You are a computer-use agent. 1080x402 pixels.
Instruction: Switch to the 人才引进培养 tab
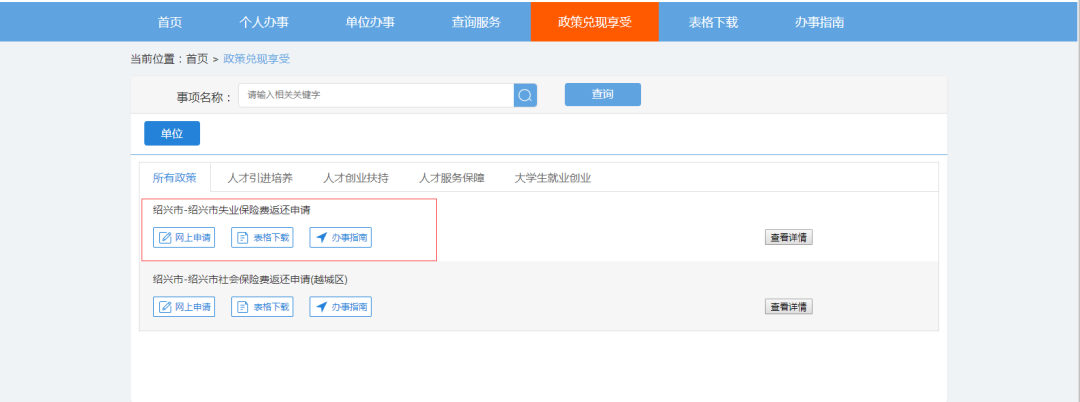point(260,178)
